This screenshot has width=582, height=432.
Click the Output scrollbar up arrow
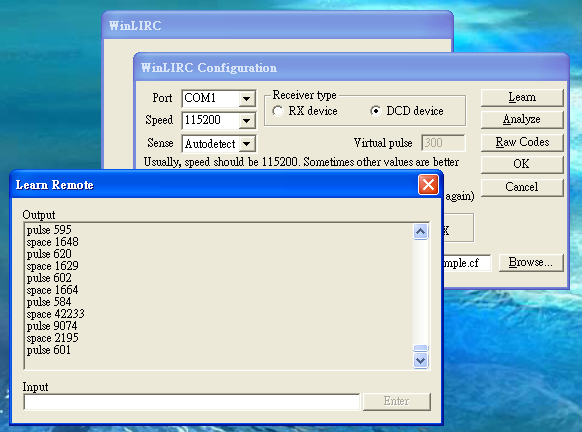pos(421,232)
